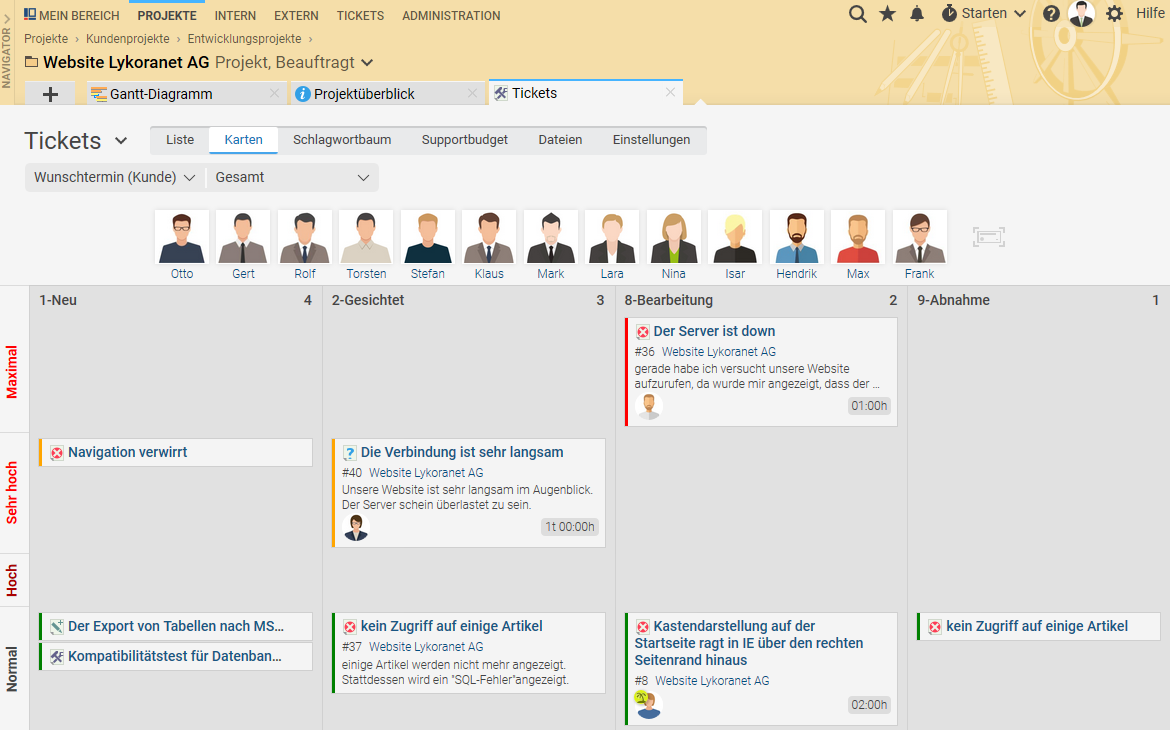Expand the Navigator side panel

(7, 52)
